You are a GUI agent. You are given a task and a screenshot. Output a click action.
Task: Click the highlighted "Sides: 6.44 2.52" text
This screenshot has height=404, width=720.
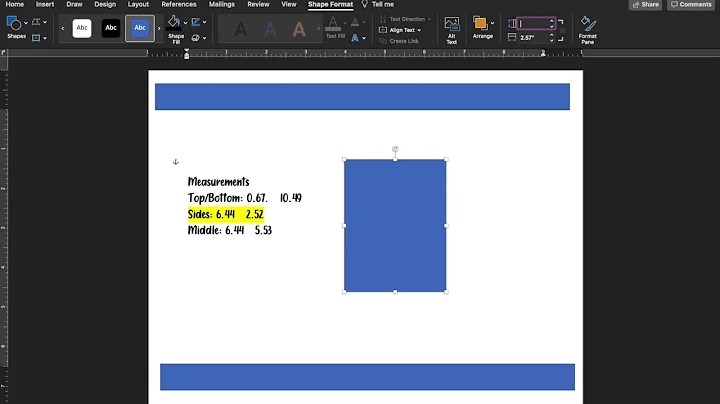[x=225, y=214]
